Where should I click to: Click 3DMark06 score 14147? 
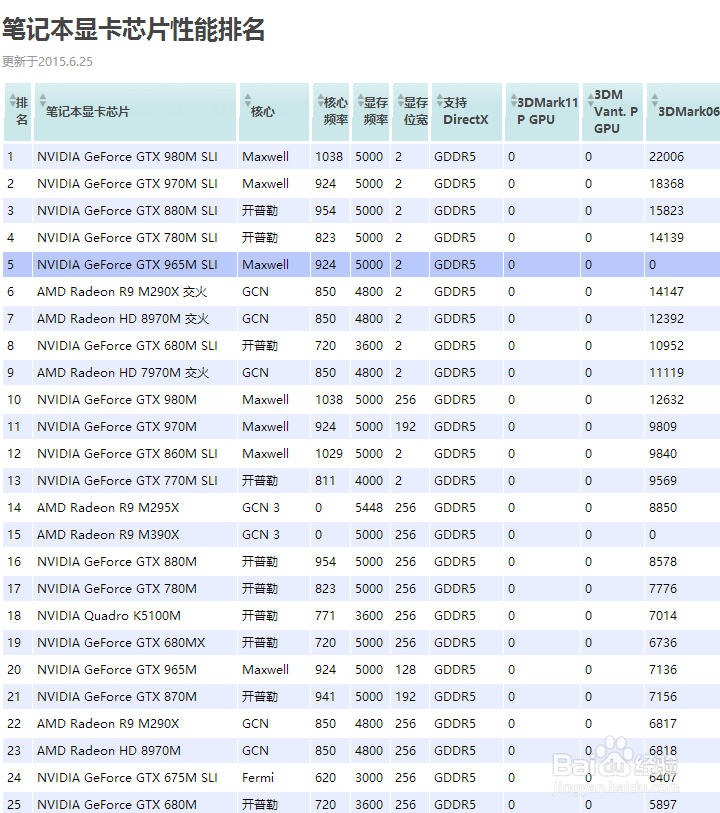coord(666,291)
